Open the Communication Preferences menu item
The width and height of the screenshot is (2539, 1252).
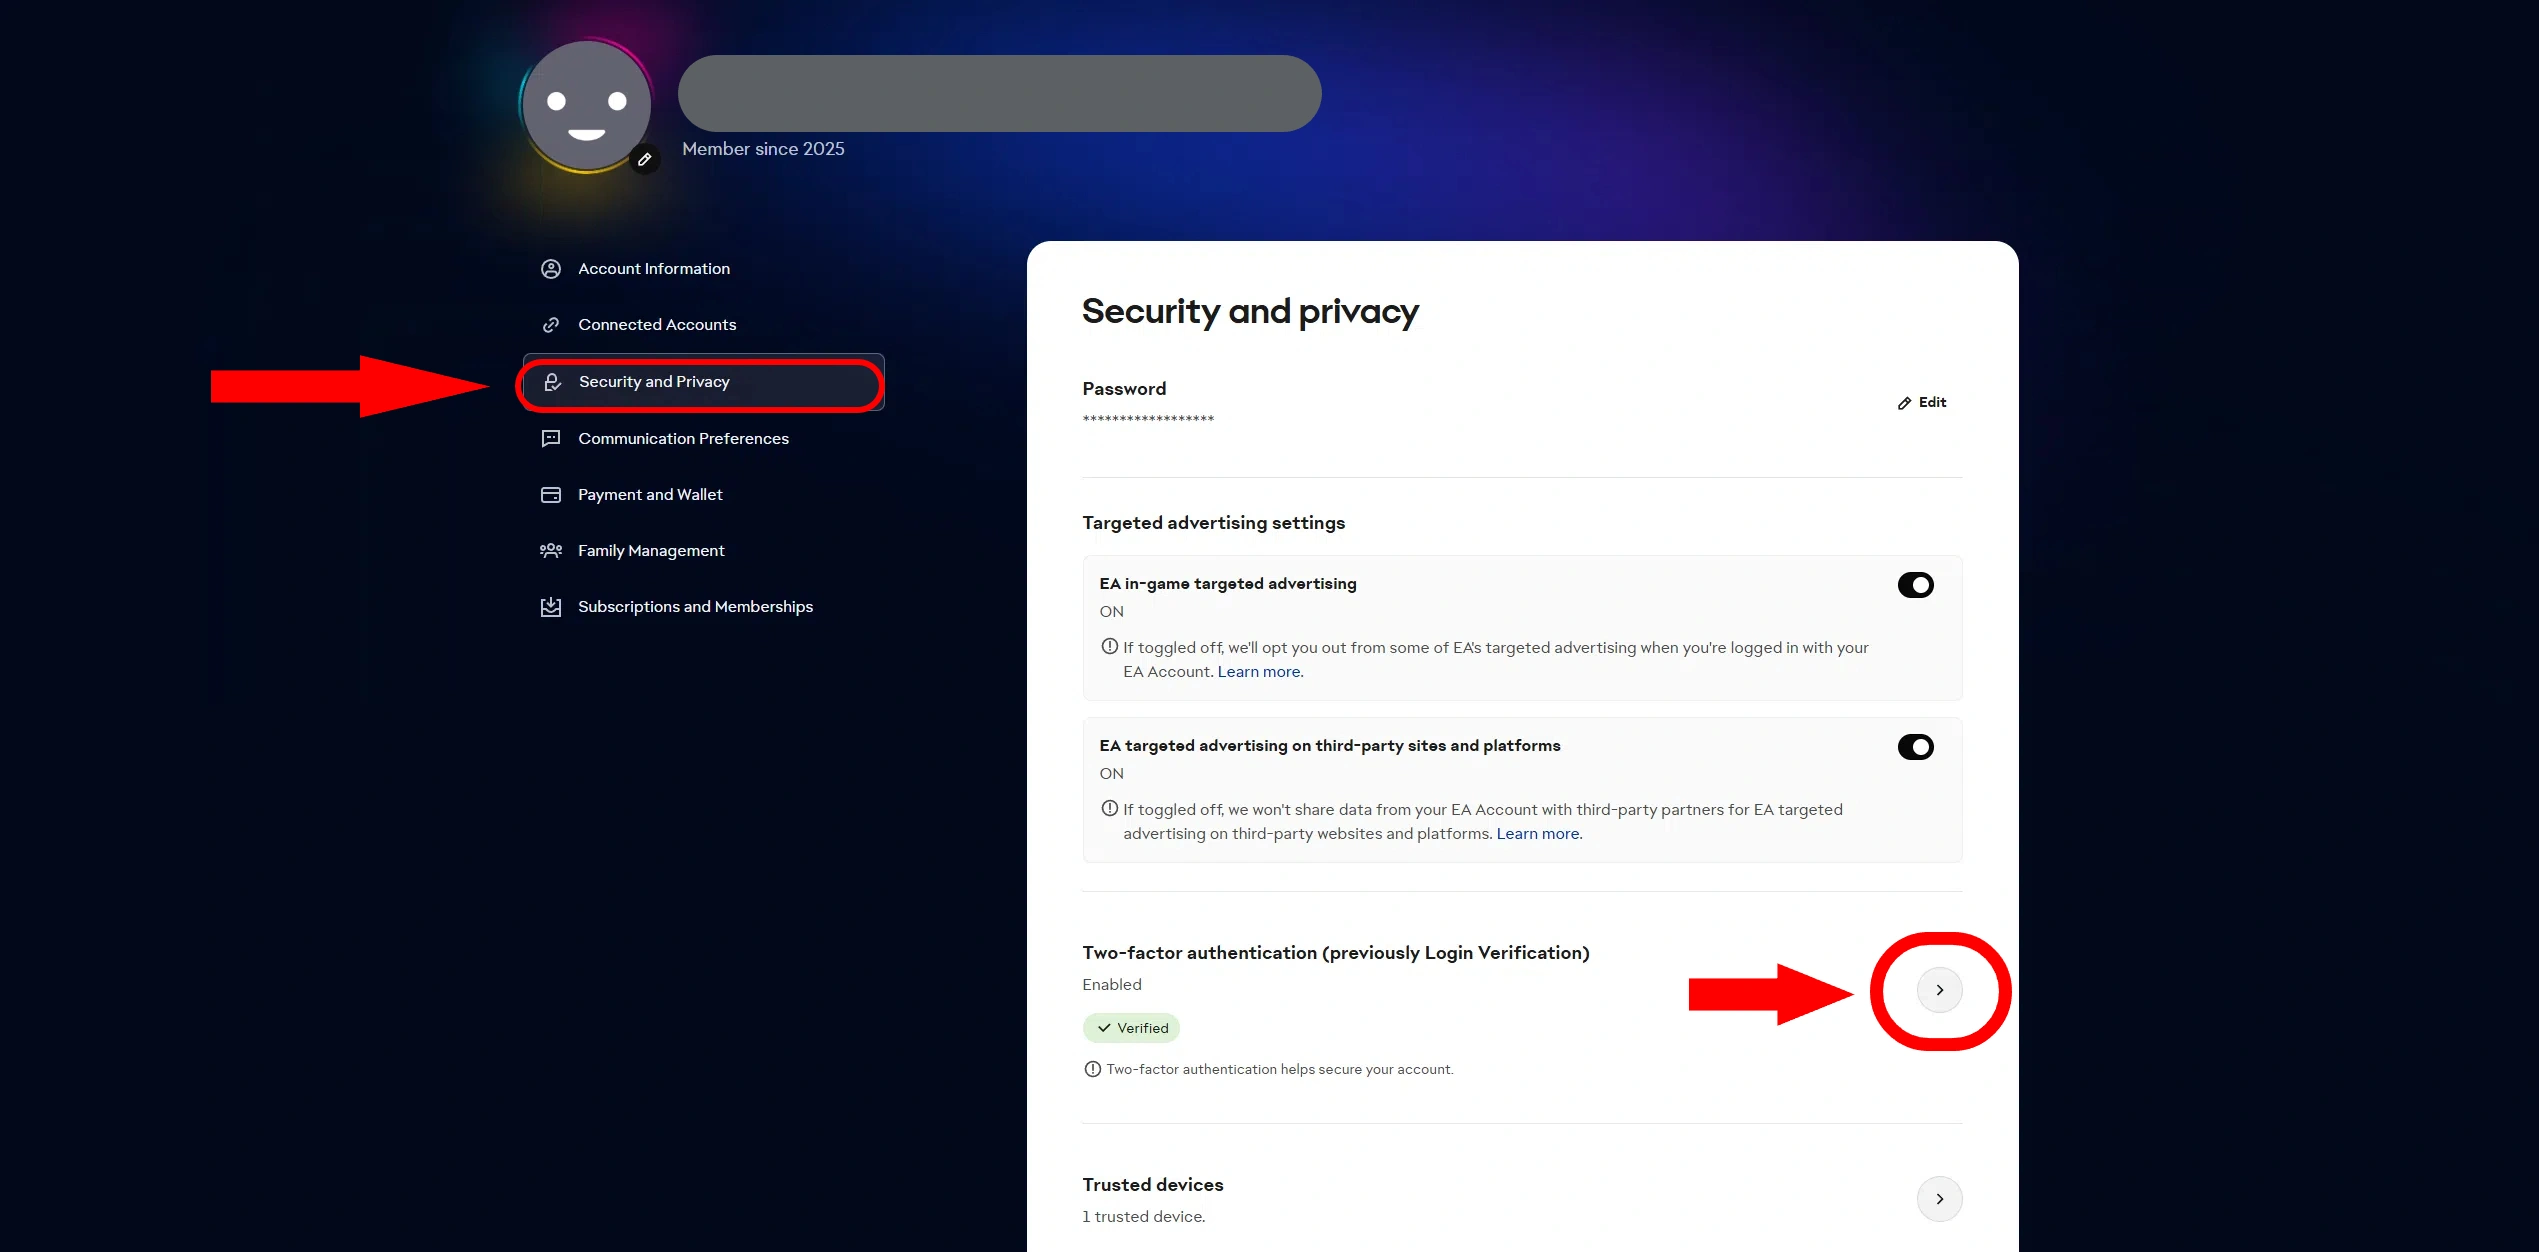click(x=683, y=439)
